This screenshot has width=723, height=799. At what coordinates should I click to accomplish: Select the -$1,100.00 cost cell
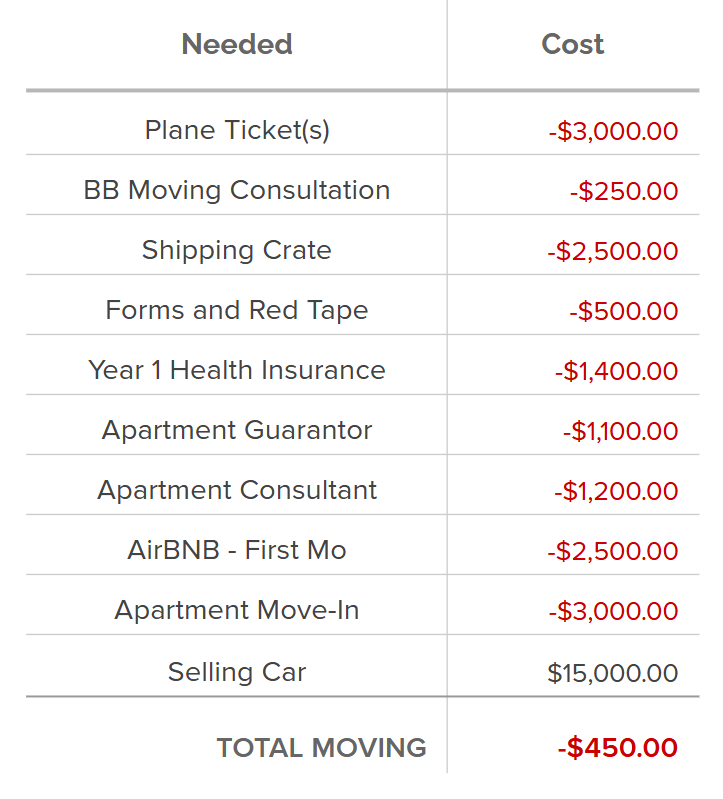tap(620, 431)
